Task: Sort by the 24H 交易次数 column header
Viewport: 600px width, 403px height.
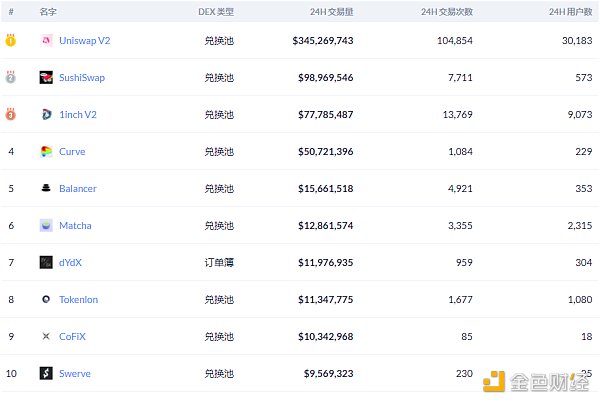Action: 447,12
